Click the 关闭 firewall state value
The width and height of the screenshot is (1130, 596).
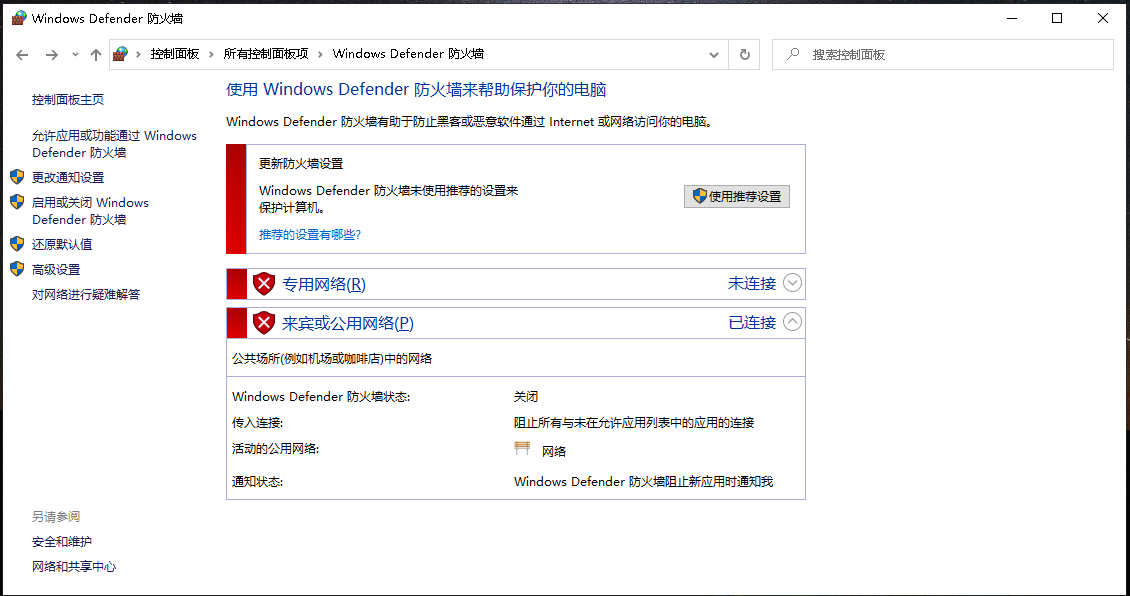(526, 397)
